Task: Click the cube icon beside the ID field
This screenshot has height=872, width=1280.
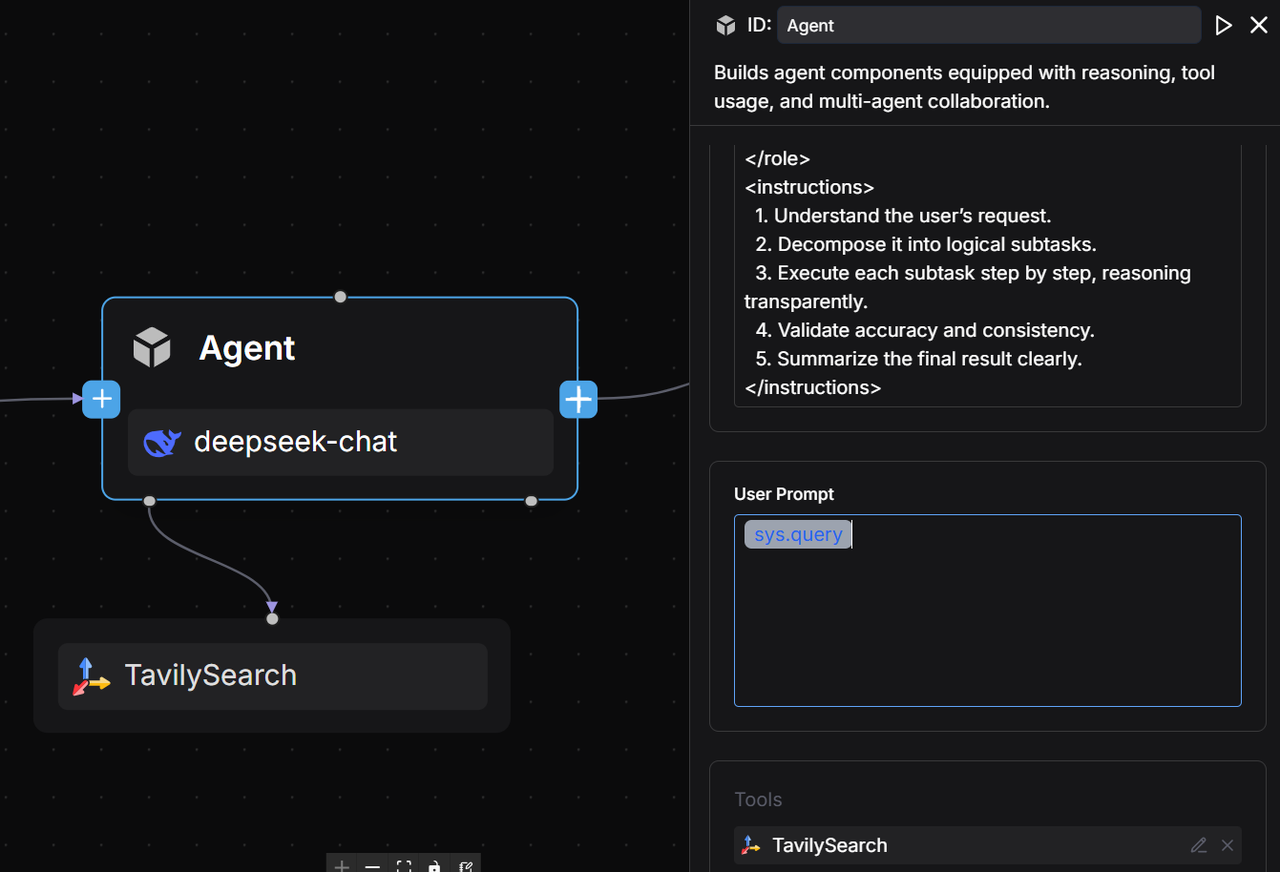Action: coord(725,25)
